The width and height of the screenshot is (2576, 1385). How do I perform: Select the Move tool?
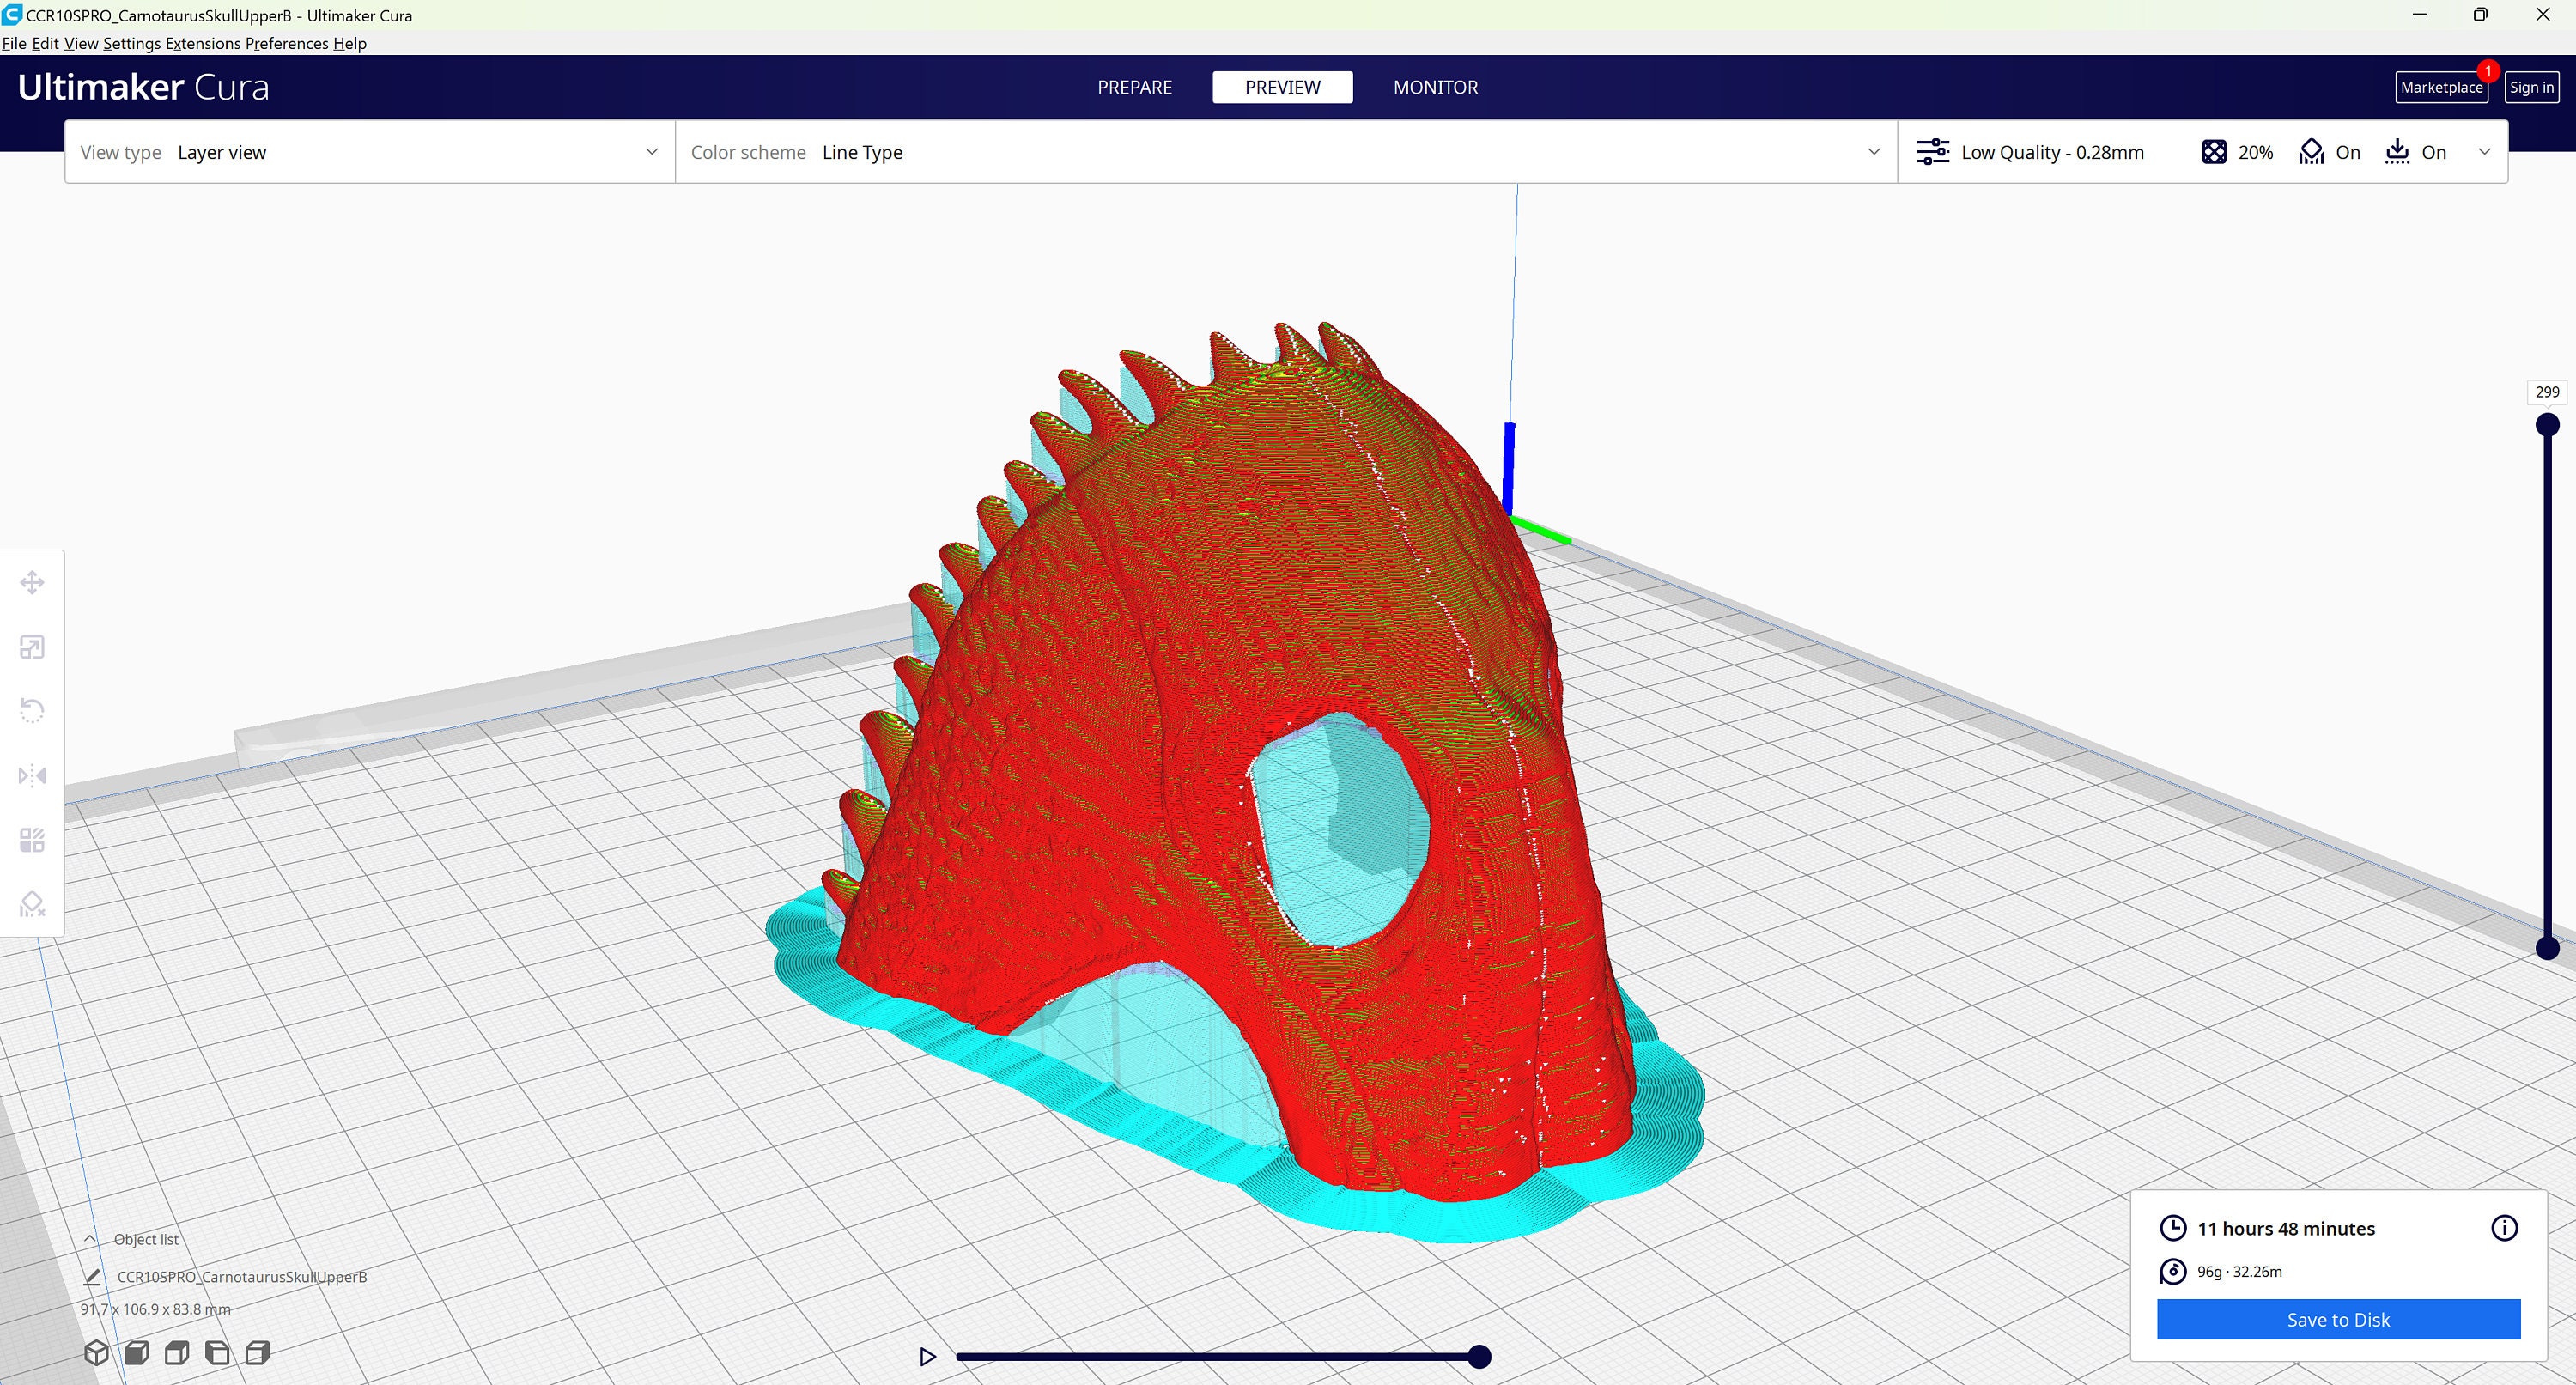point(32,582)
